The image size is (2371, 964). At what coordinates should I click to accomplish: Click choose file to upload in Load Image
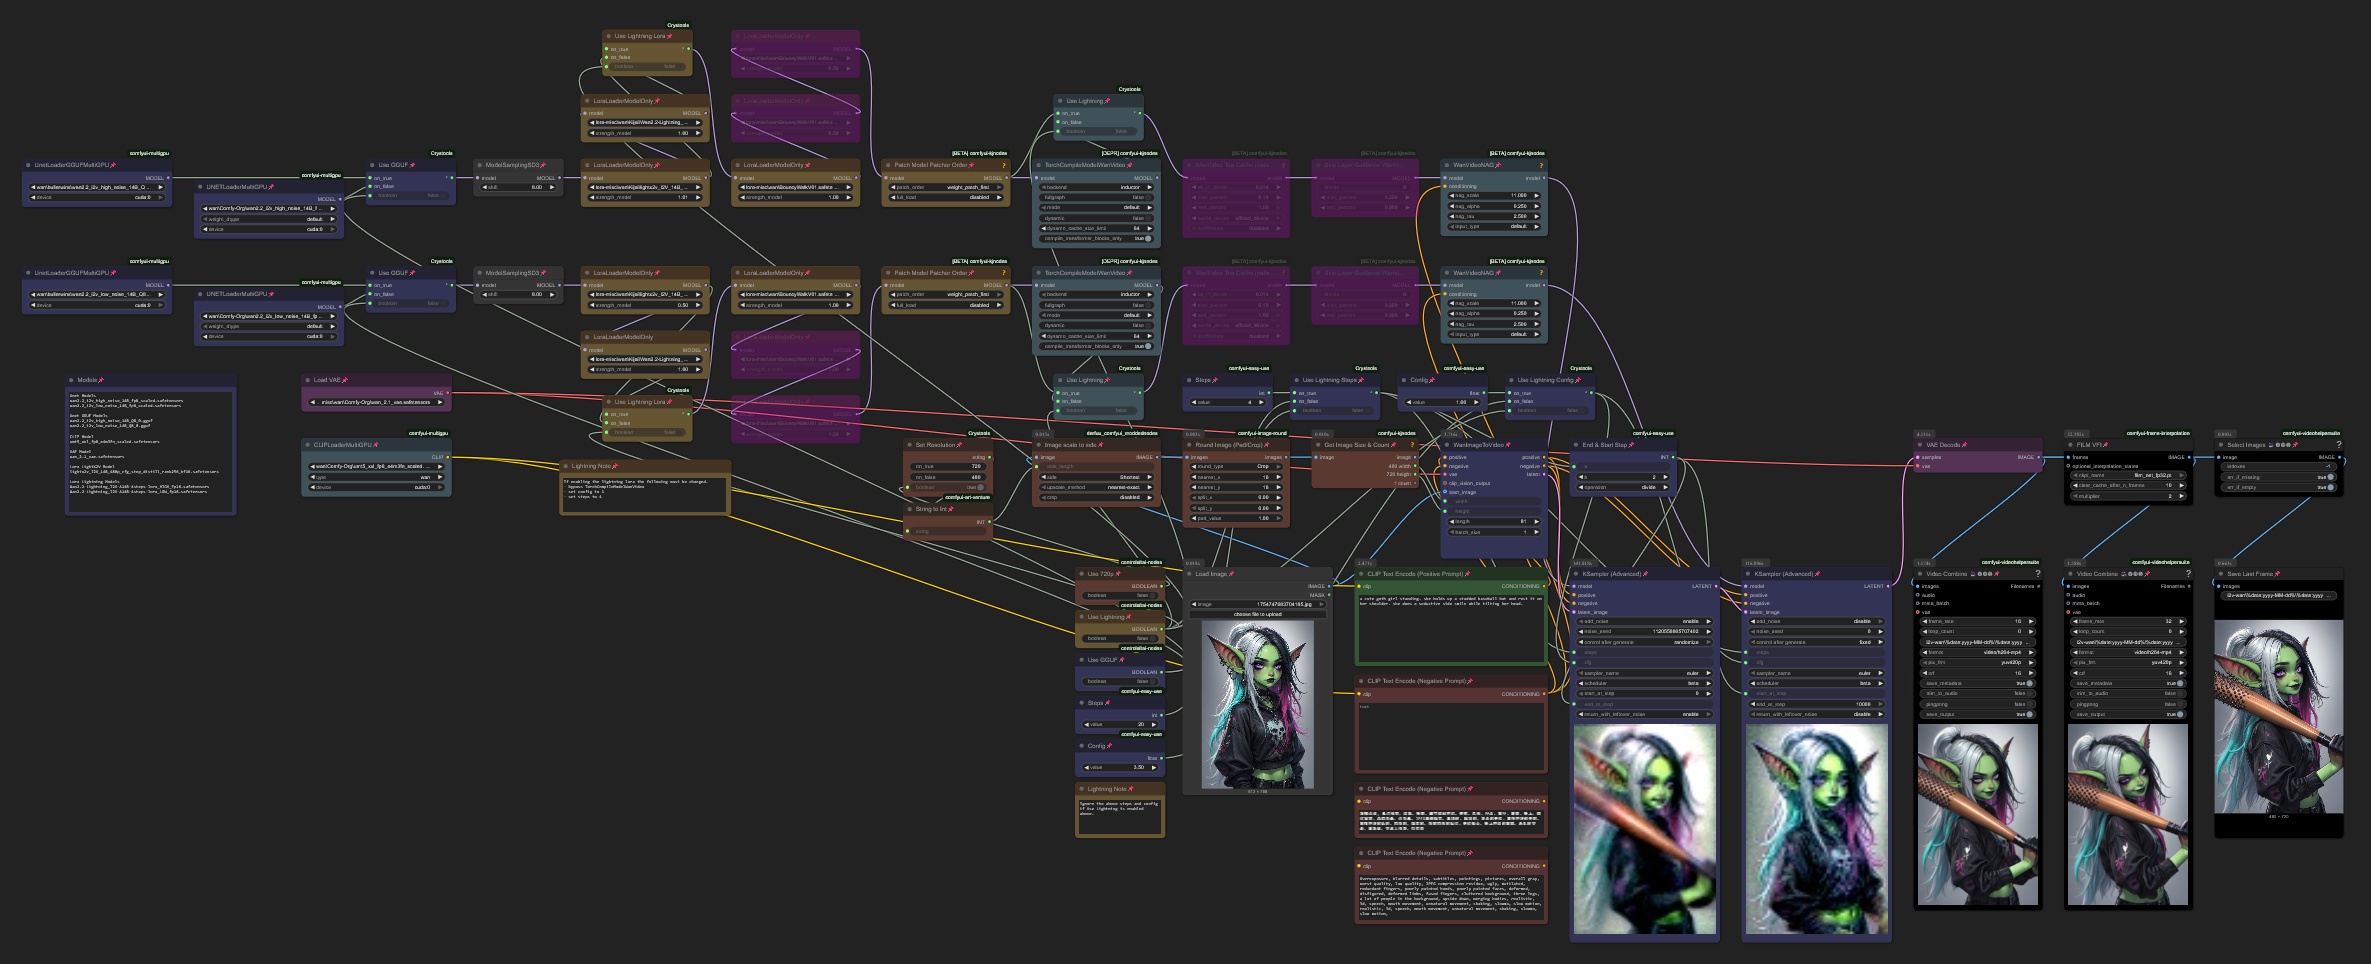click(1257, 614)
